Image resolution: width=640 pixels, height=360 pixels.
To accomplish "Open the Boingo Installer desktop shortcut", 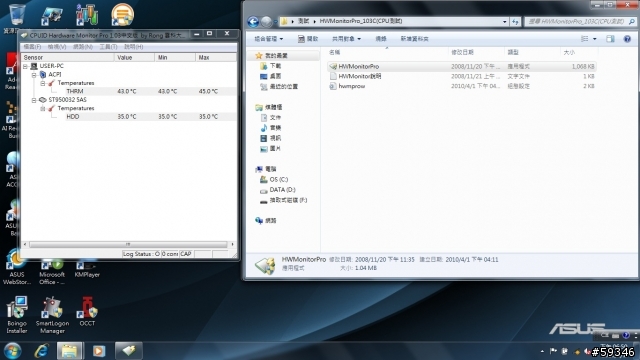I will (17, 316).
